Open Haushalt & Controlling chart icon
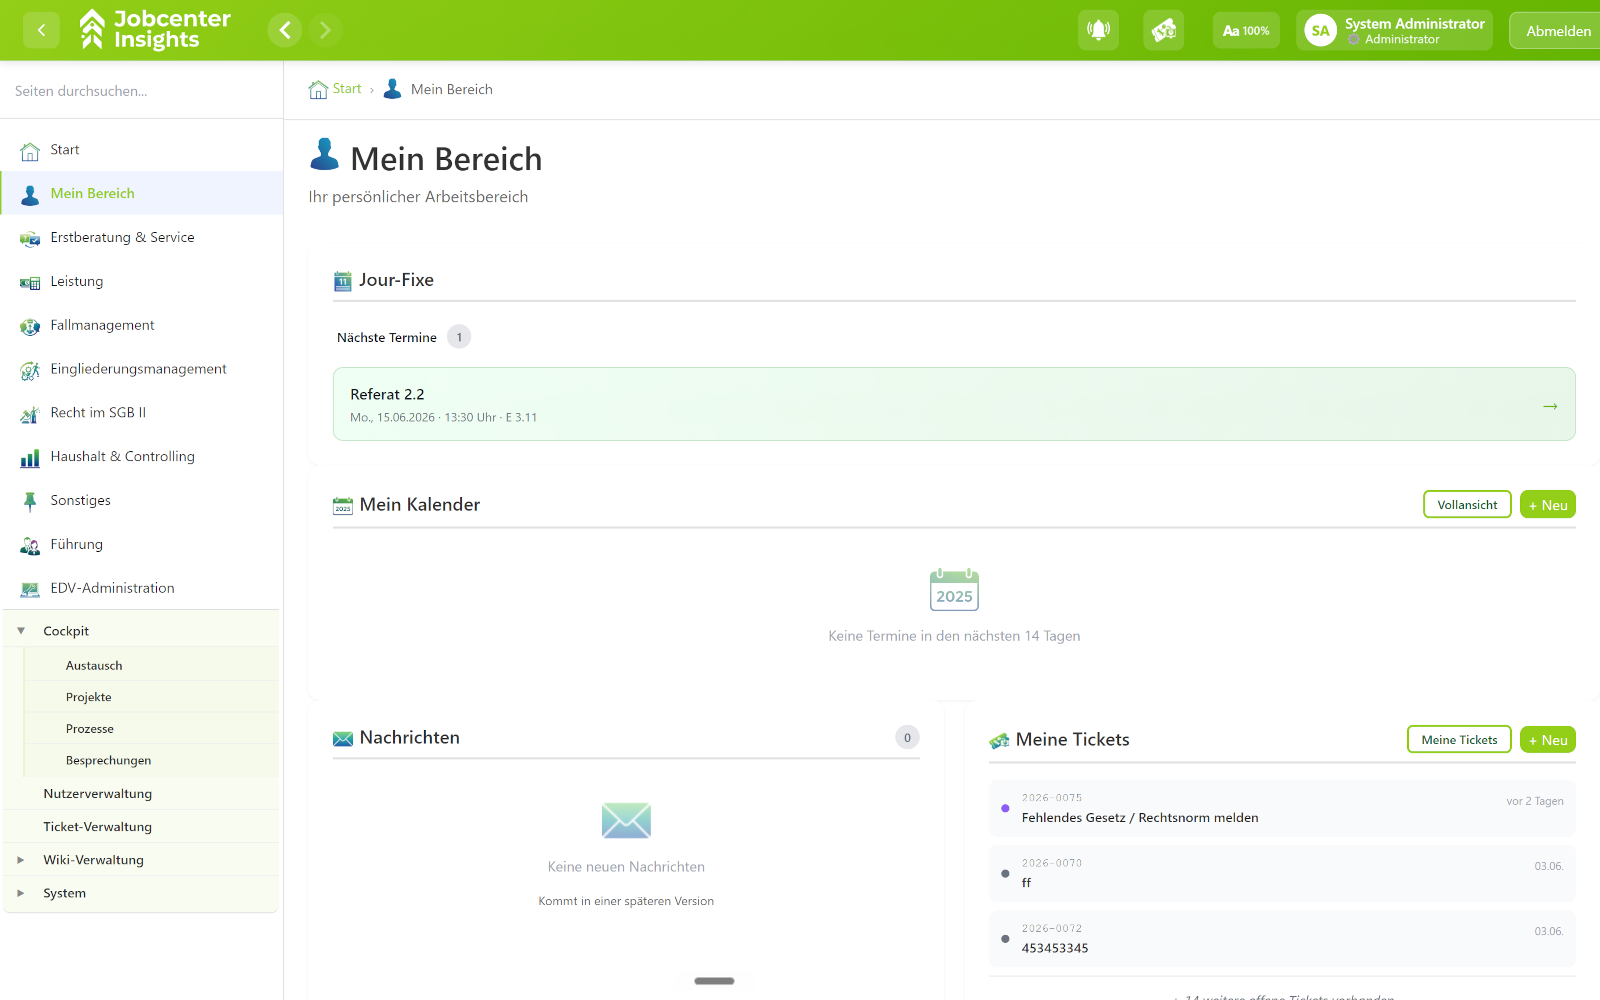The height and width of the screenshot is (1000, 1600). [x=30, y=457]
